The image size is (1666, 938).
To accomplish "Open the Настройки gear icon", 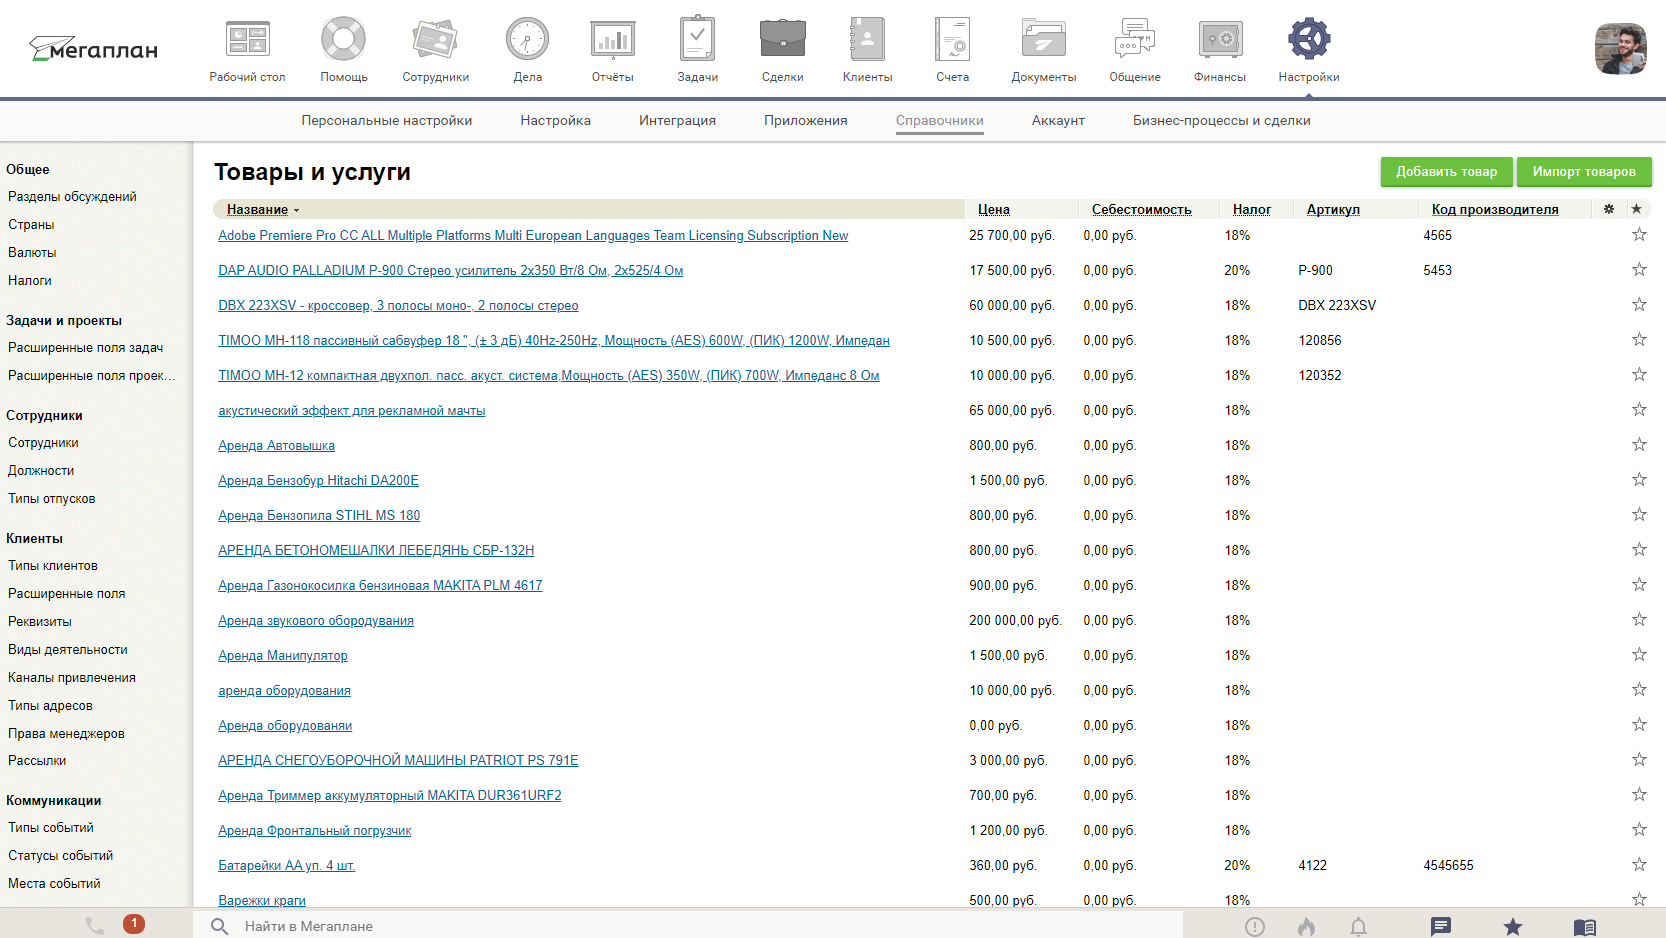I will click(1309, 40).
